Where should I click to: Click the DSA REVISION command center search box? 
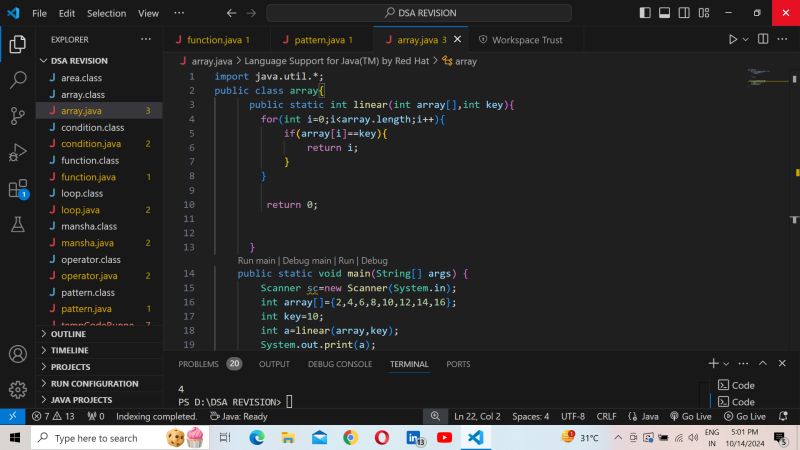click(x=419, y=13)
